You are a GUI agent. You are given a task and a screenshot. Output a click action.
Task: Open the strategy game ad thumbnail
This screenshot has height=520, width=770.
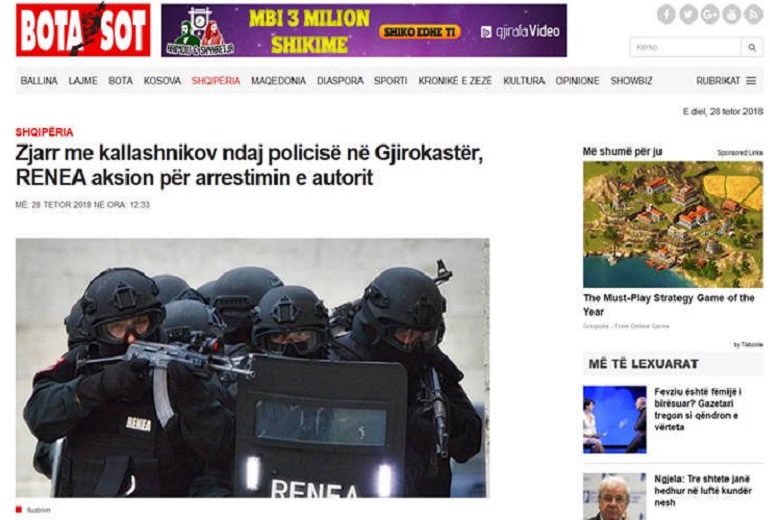673,224
